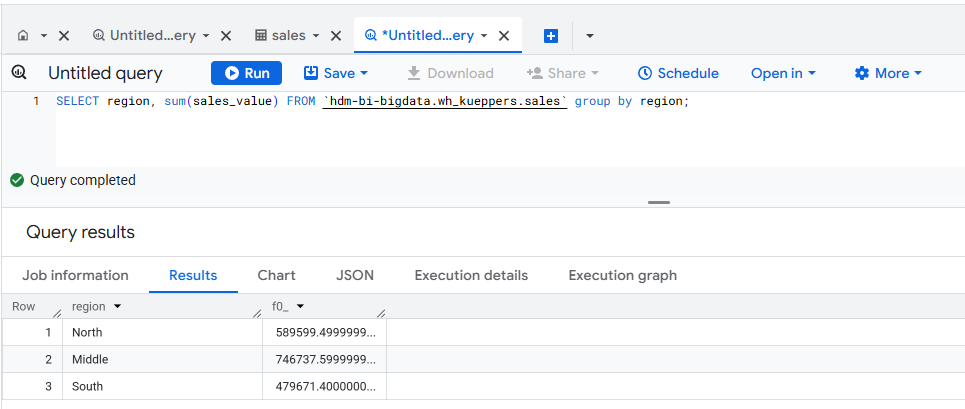Click the f0_ column resize handle
Viewport: 965px width, 409px height.
pyautogui.click(x=381, y=314)
